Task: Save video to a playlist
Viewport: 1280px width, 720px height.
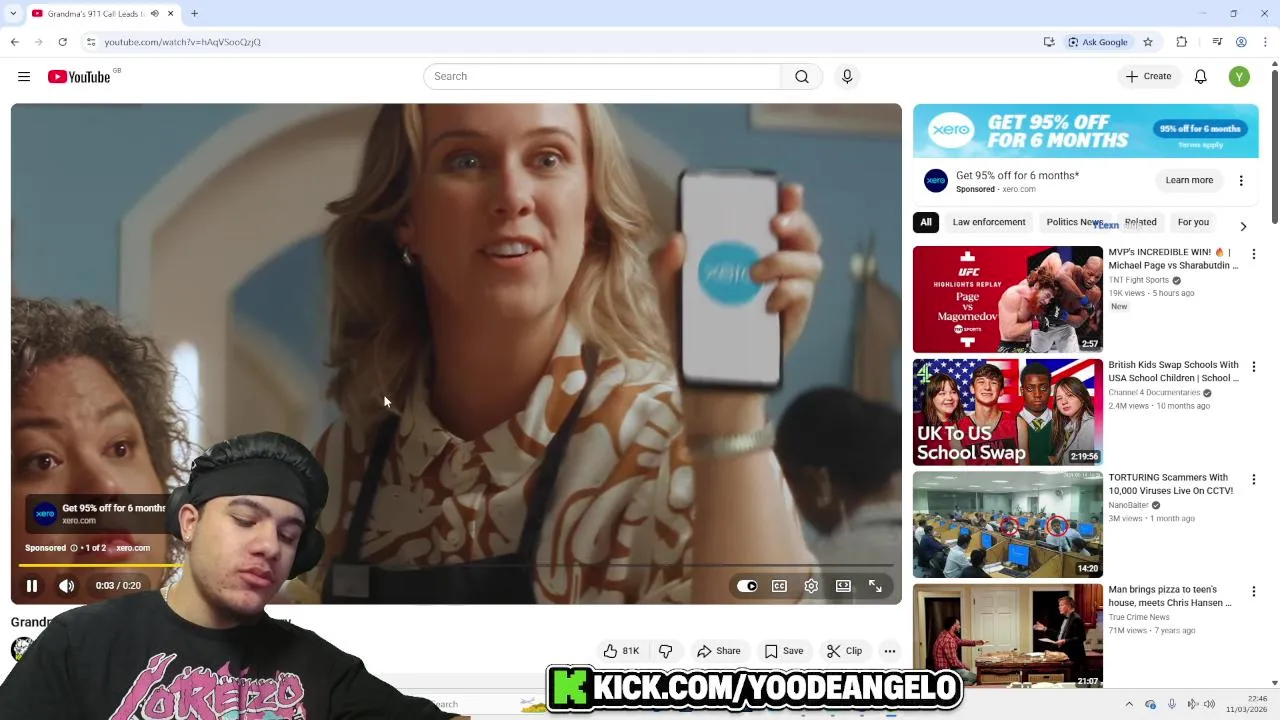Action: [x=784, y=651]
